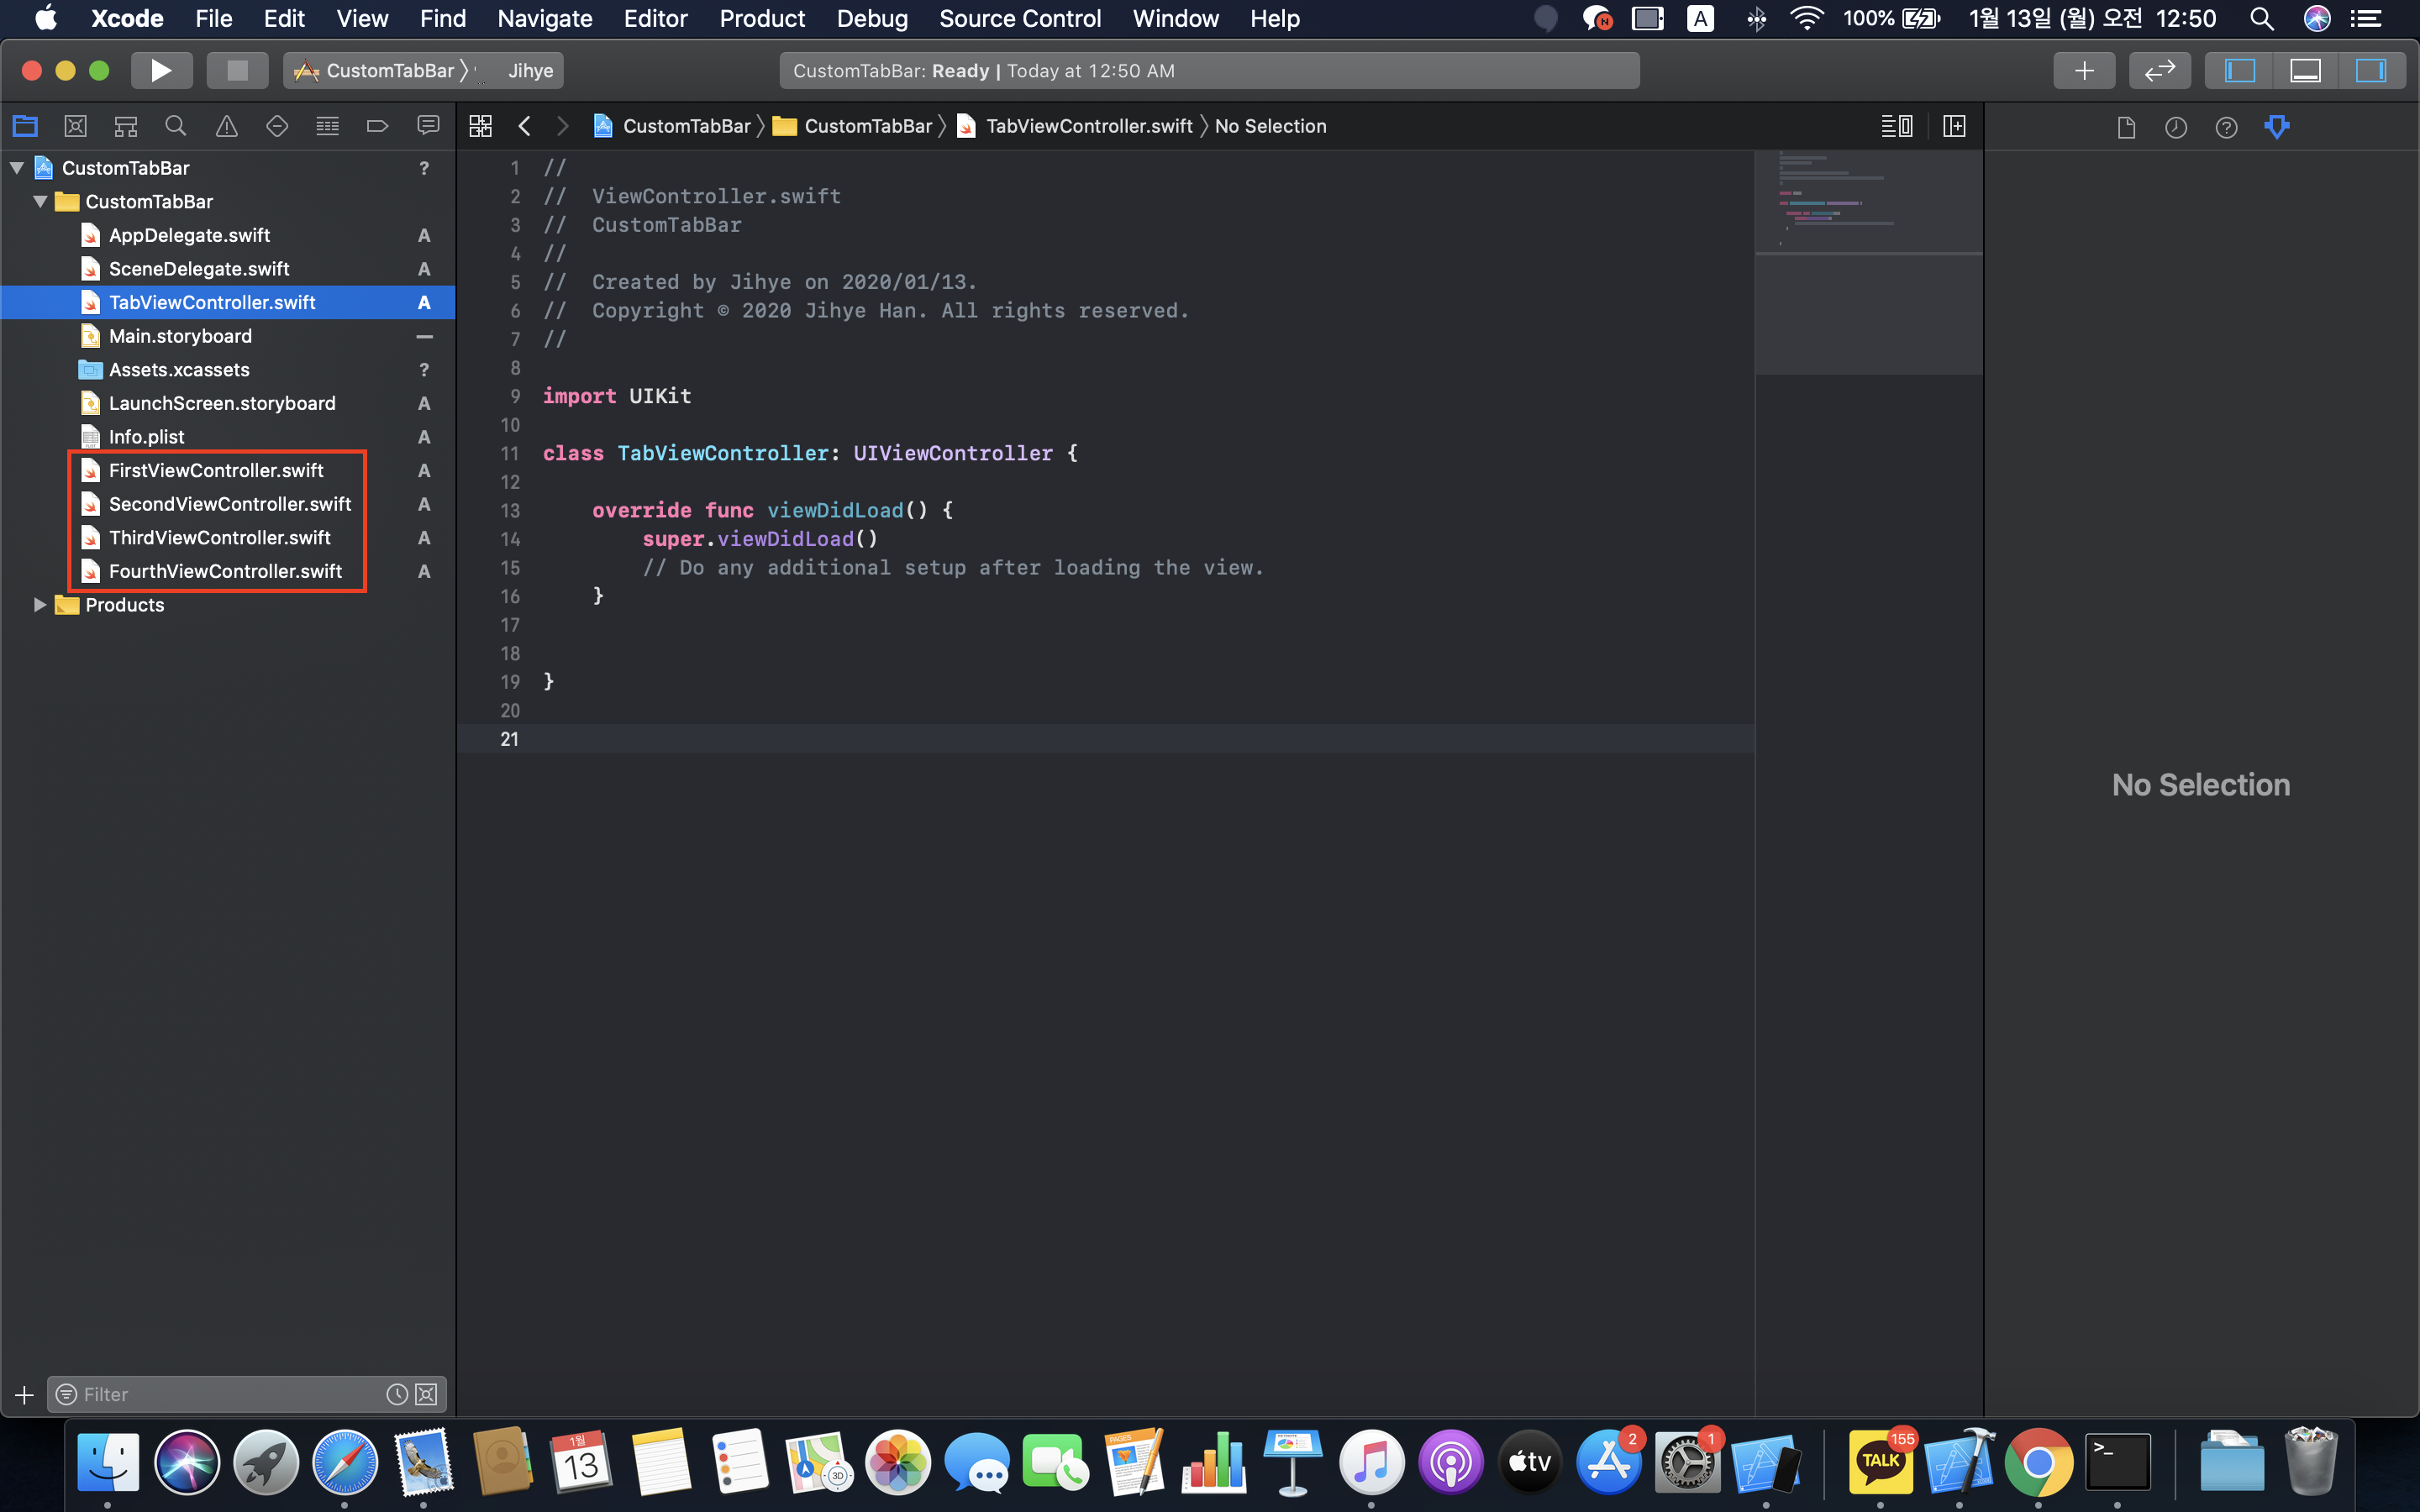
Task: Select FirstViewController.swift in navigator
Action: click(216, 470)
